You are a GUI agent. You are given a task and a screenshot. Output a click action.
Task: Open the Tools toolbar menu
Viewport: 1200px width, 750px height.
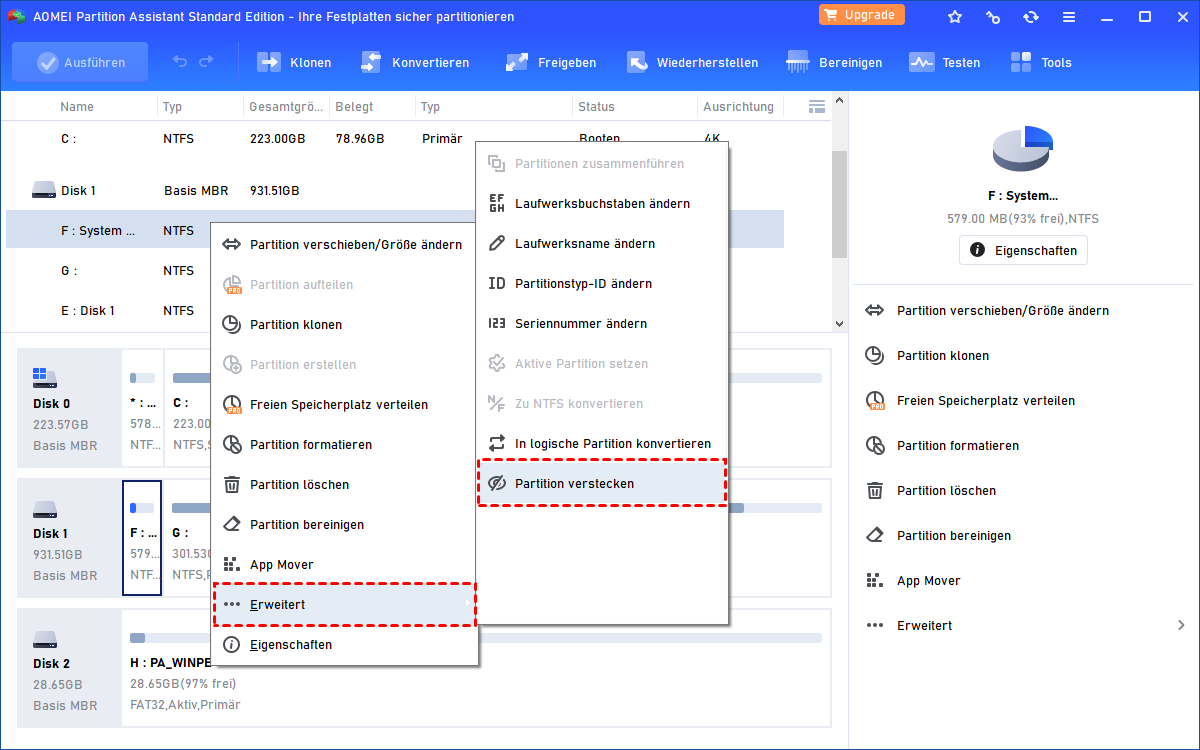(1040, 62)
